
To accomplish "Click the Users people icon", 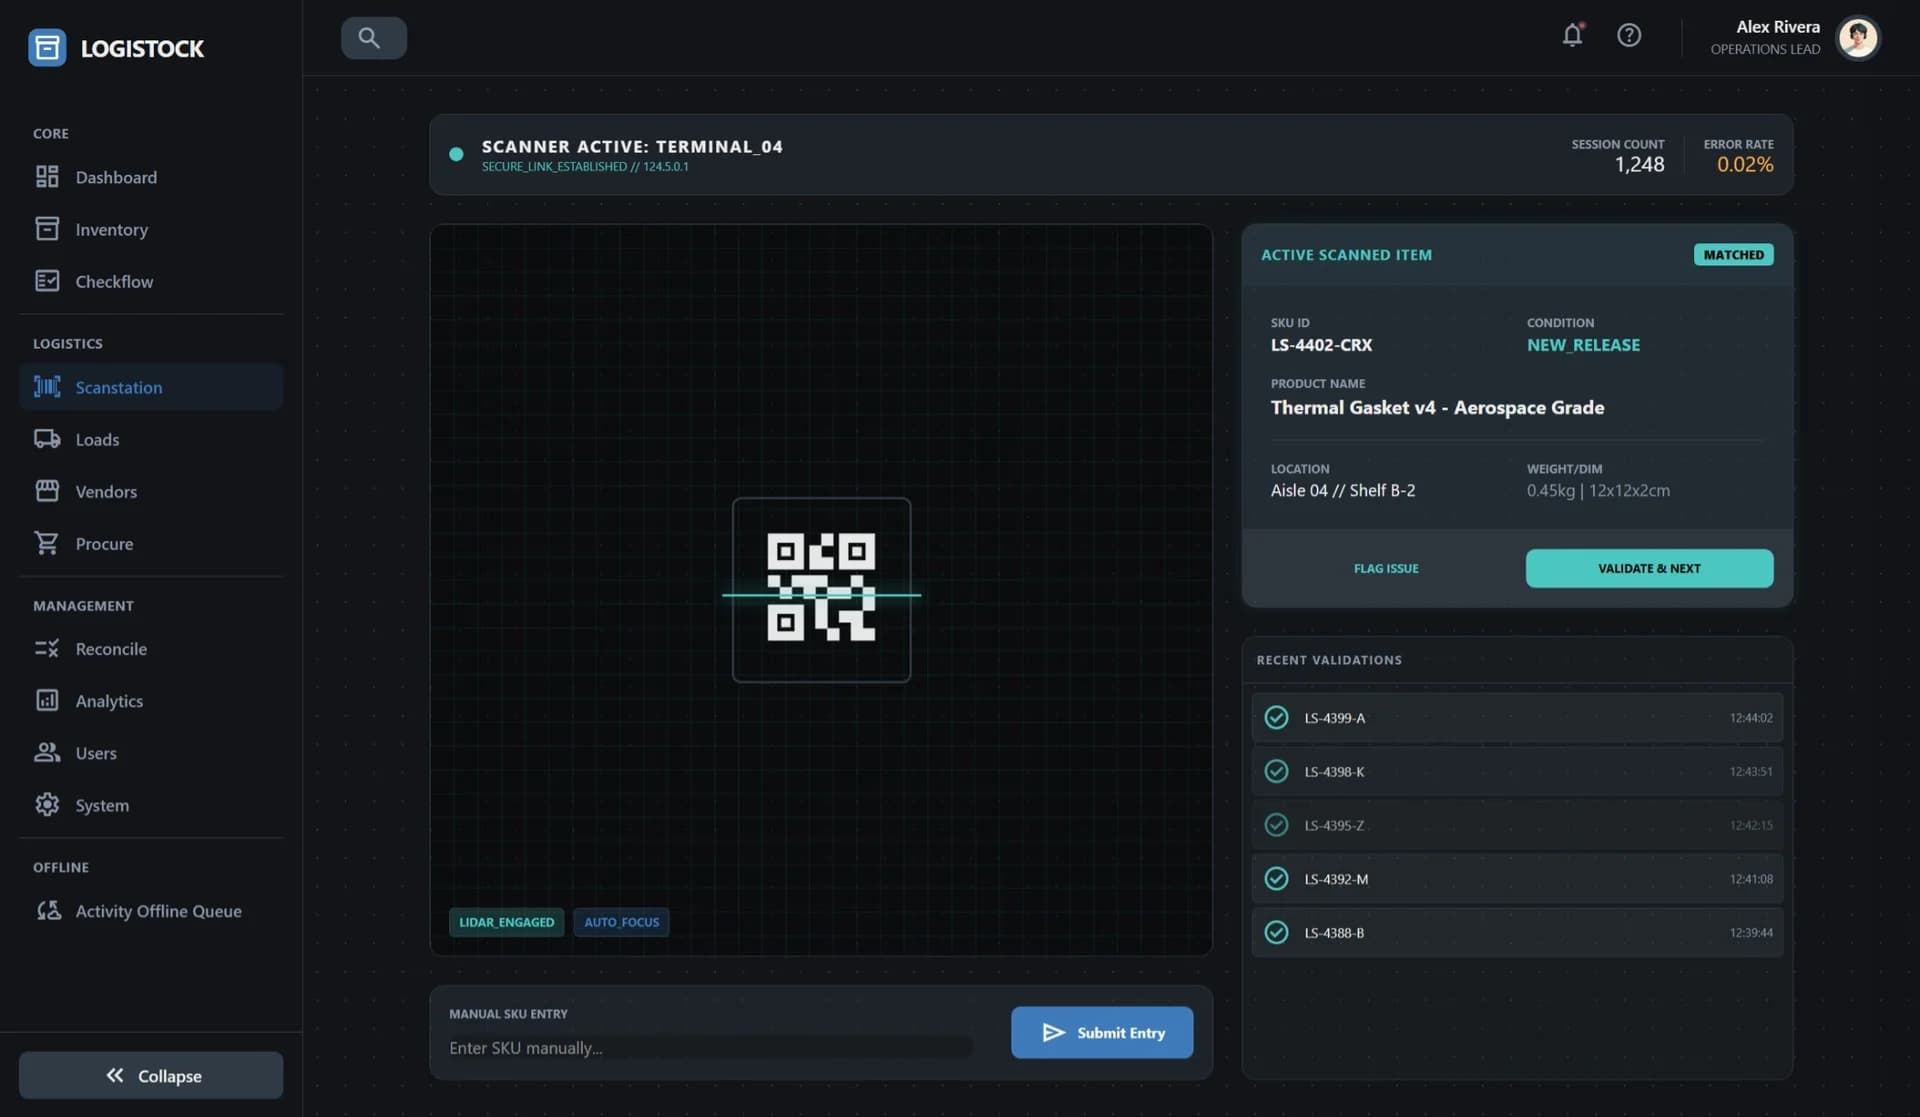I will [47, 753].
